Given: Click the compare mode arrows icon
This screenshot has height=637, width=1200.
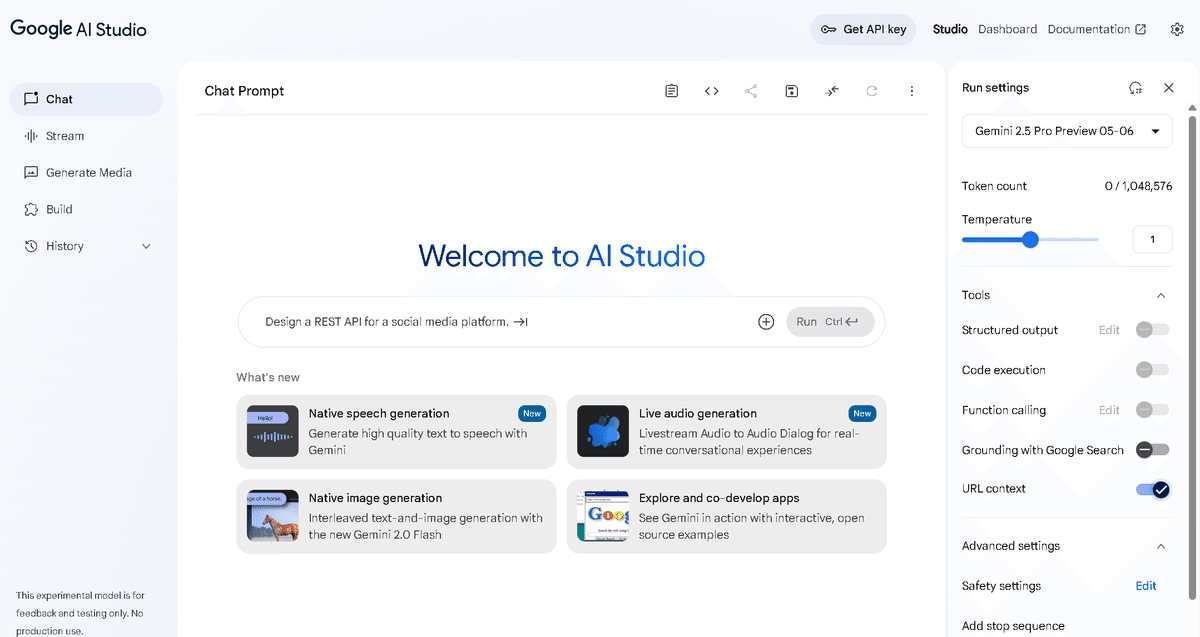Looking at the screenshot, I should click(831, 90).
